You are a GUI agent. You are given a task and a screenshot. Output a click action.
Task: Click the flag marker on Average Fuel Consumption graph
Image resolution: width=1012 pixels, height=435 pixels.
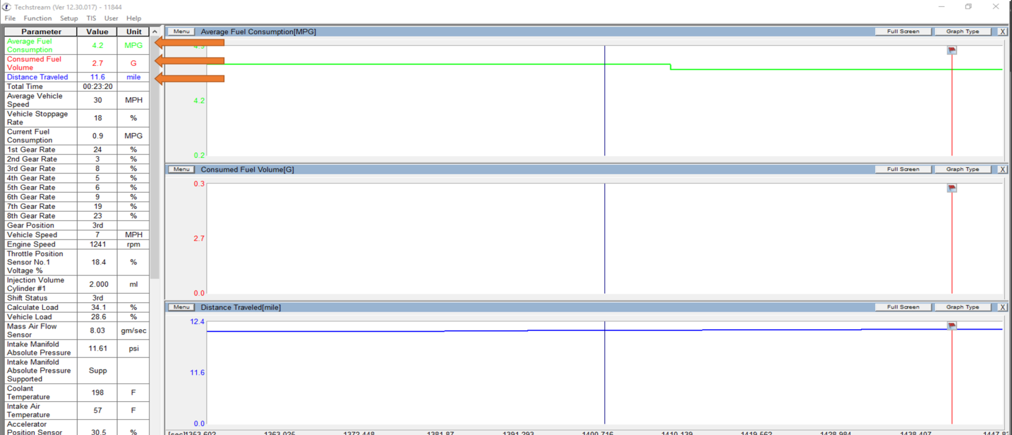point(952,50)
